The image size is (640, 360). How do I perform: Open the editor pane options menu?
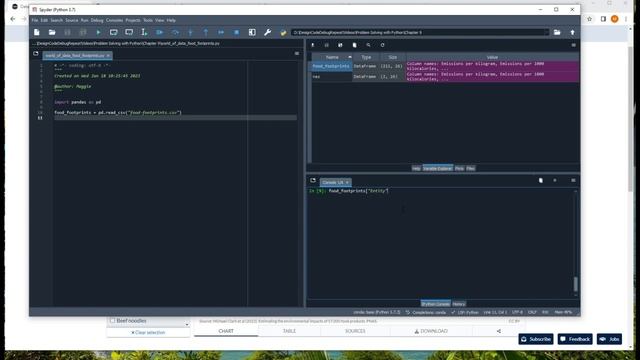click(x=297, y=53)
